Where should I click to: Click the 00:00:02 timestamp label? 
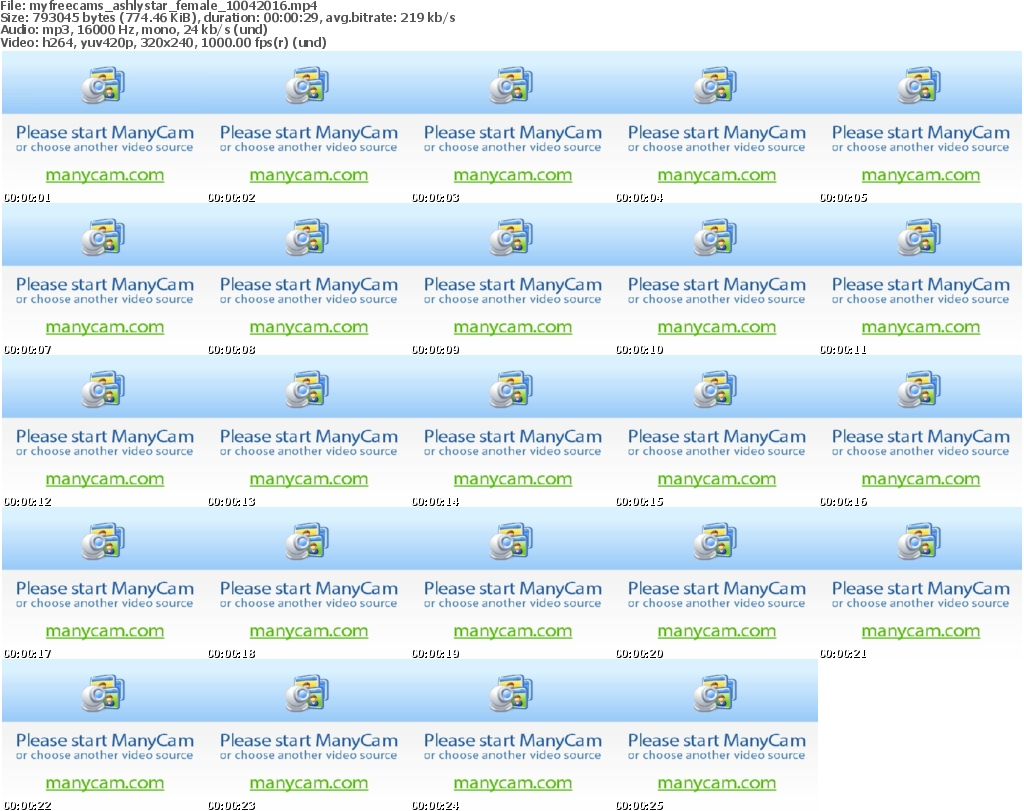coord(231,198)
